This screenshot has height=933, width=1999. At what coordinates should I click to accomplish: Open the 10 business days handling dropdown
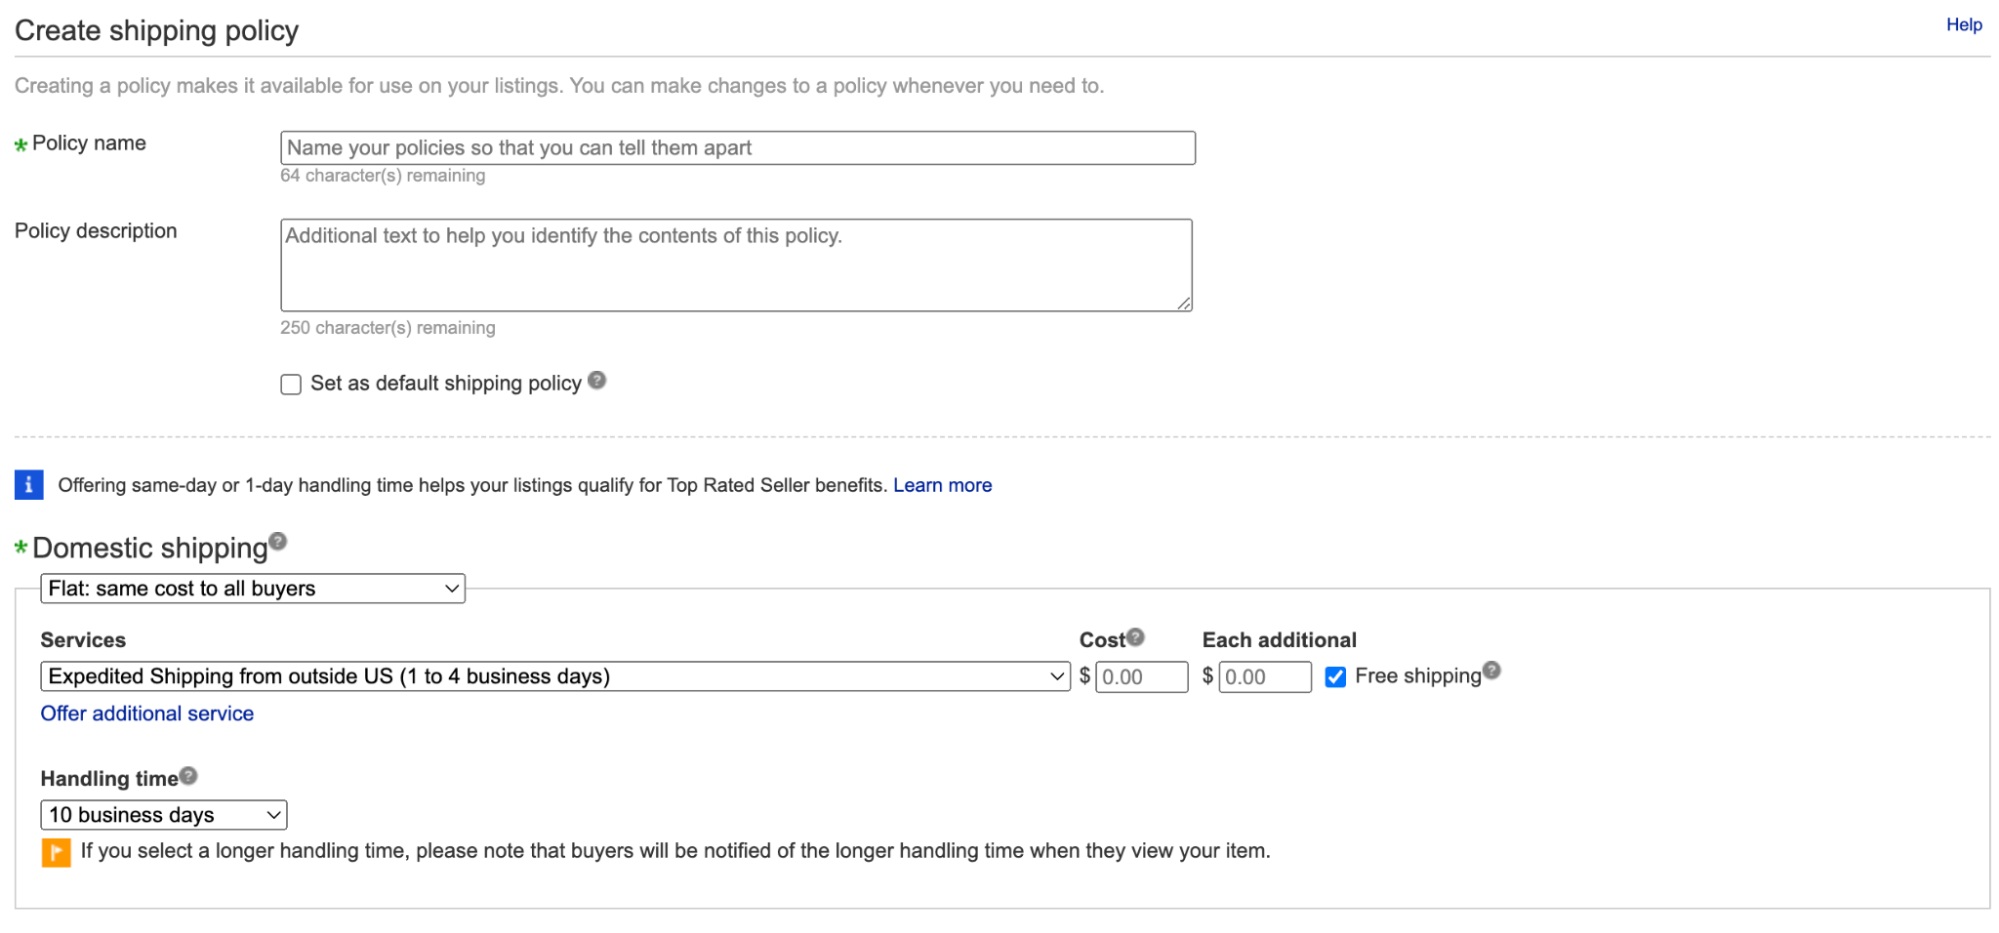tap(164, 815)
